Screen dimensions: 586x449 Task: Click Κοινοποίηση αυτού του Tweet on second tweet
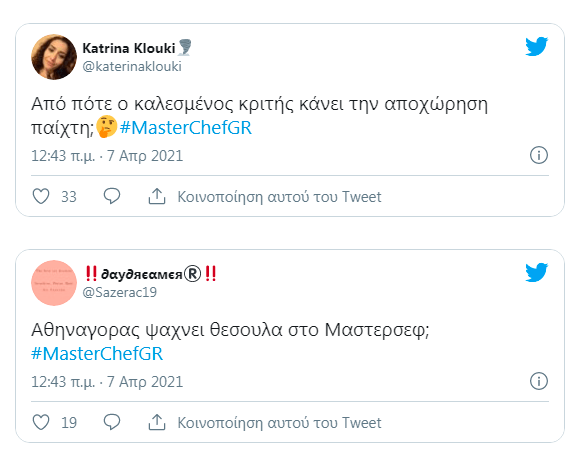pos(279,423)
